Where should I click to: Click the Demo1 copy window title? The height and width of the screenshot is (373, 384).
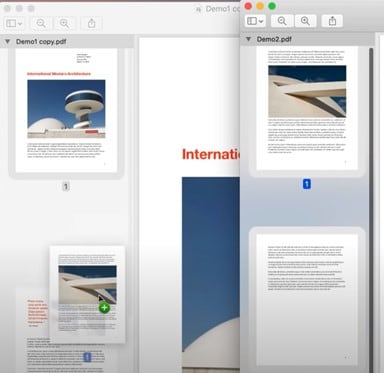(x=222, y=9)
